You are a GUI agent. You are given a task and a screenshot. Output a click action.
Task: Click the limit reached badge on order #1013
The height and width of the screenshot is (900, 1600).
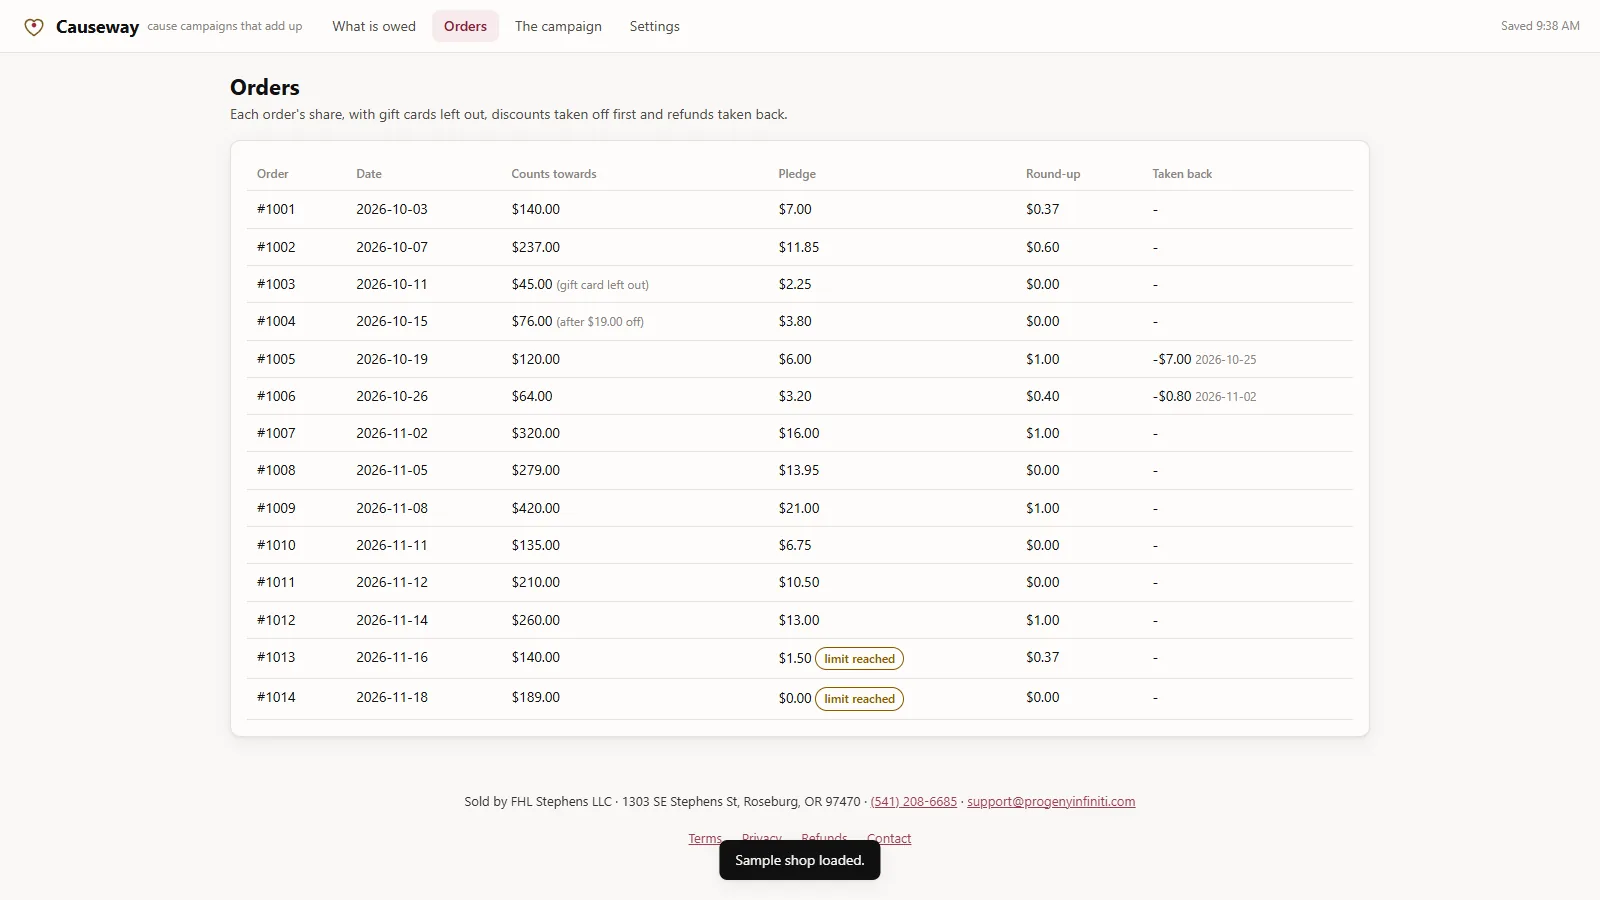[x=859, y=658]
